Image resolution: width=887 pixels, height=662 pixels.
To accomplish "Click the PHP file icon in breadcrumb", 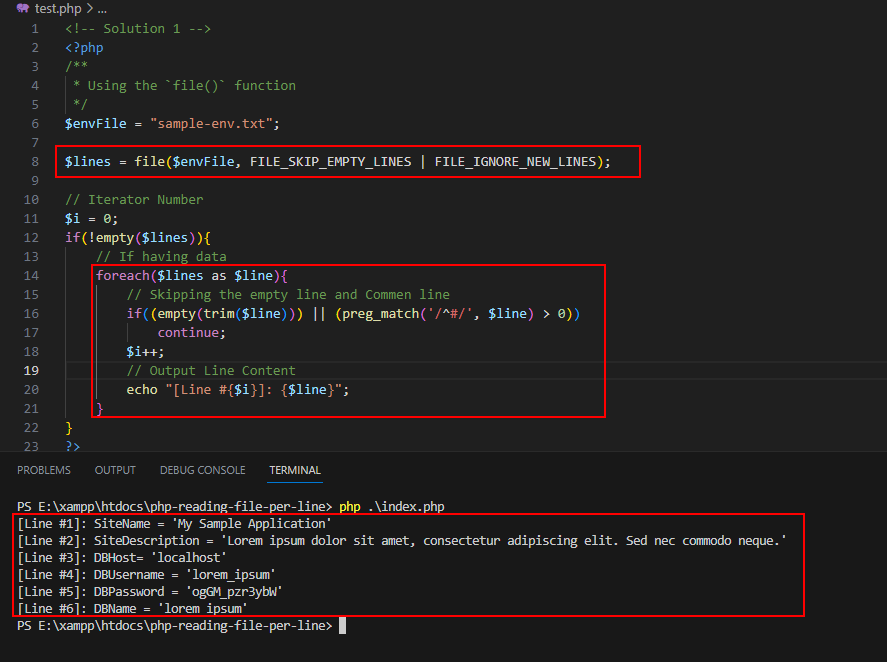I will pos(23,8).
